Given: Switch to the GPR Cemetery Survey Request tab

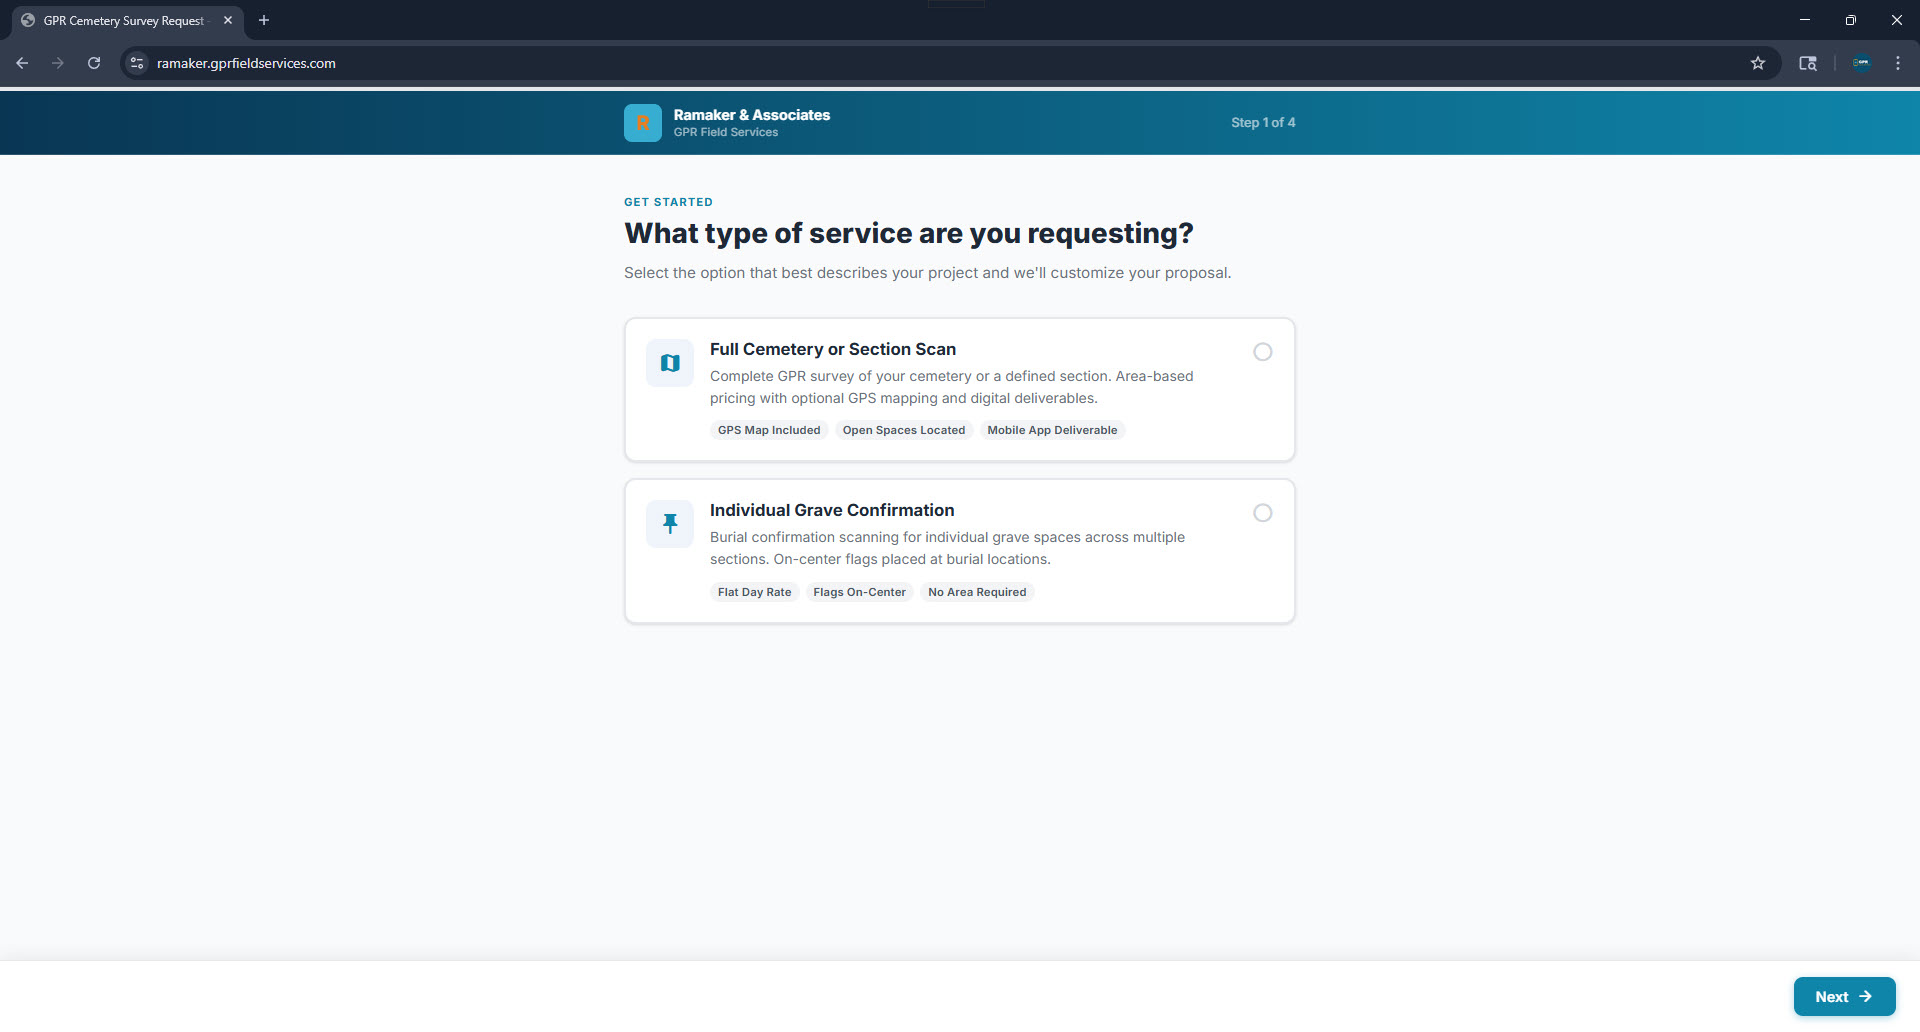Looking at the screenshot, I should click(120, 20).
